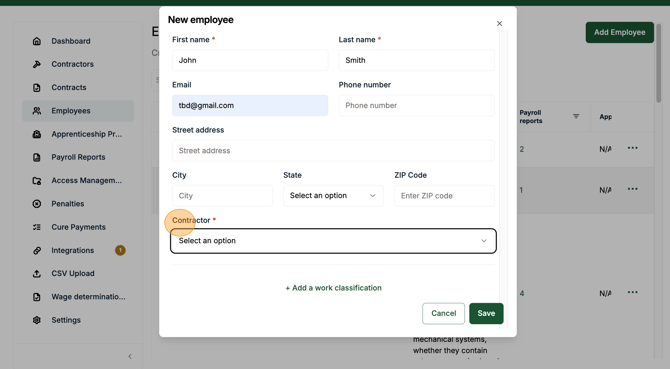Click the Access Management folder icon
The height and width of the screenshot is (369, 670).
37,181
